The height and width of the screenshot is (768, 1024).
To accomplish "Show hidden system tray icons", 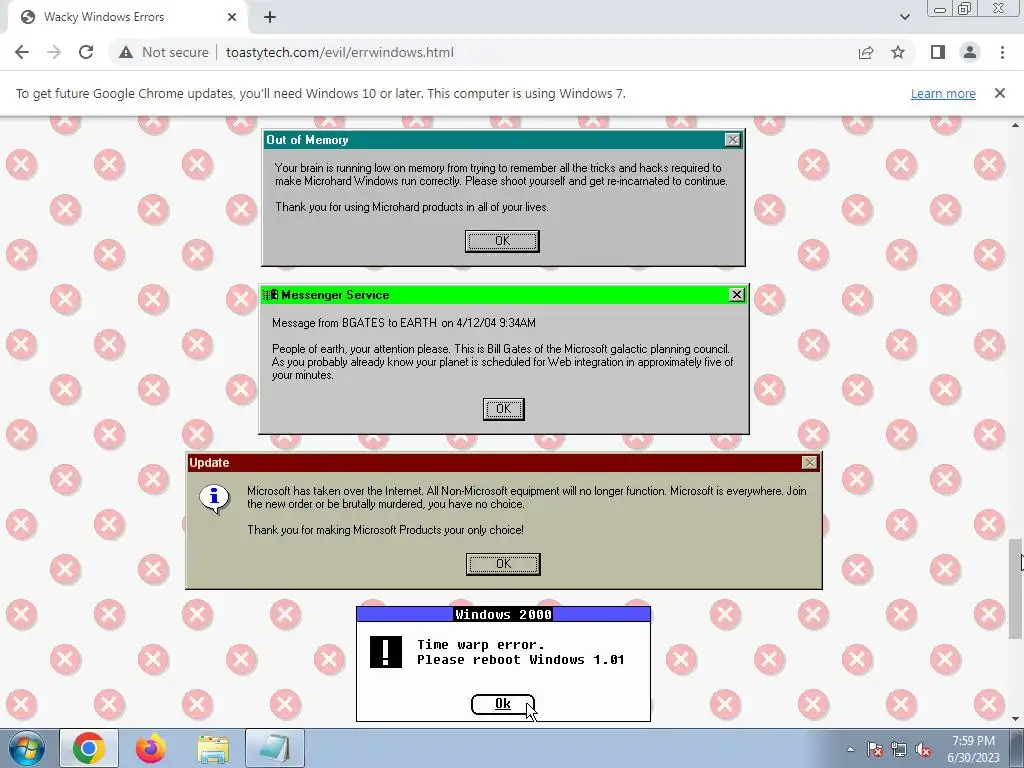I will [x=850, y=749].
